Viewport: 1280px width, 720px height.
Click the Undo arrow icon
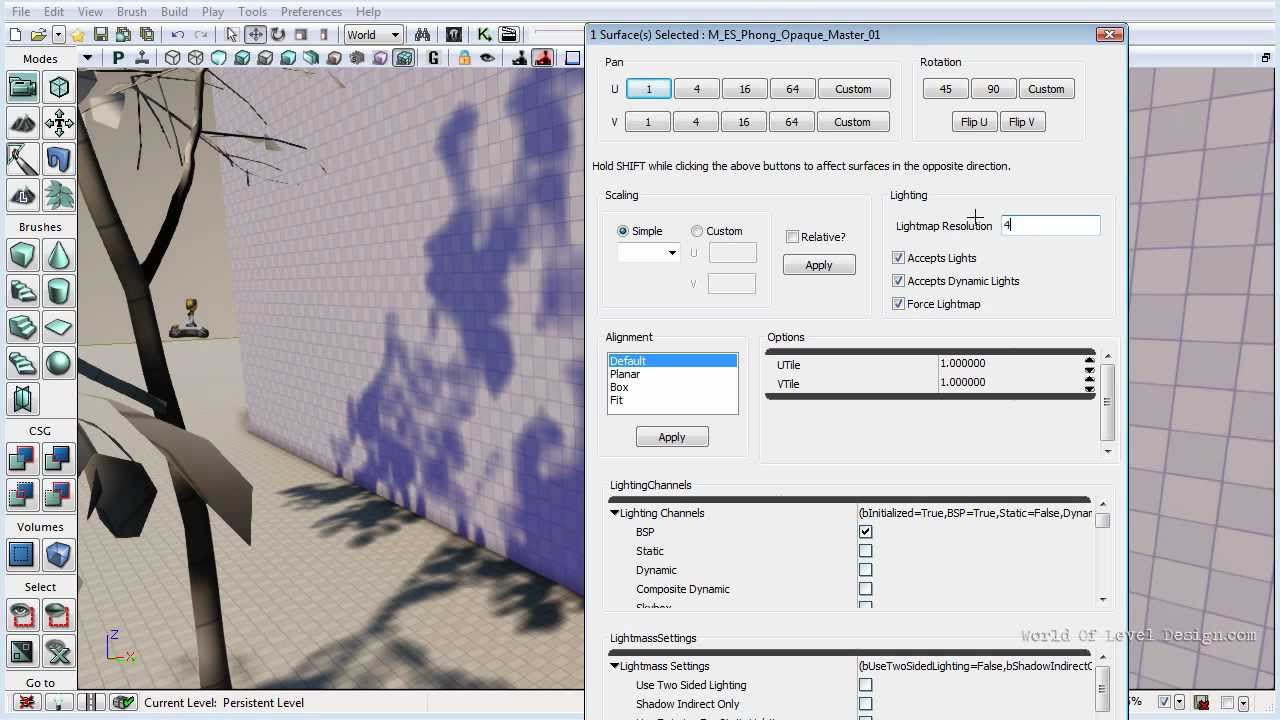(x=178, y=34)
